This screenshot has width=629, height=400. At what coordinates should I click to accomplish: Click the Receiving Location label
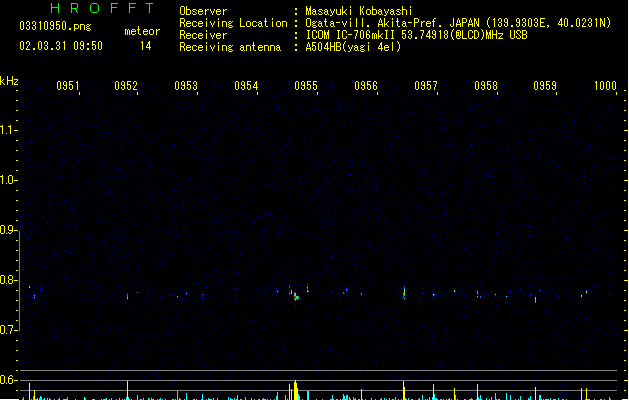coord(233,23)
